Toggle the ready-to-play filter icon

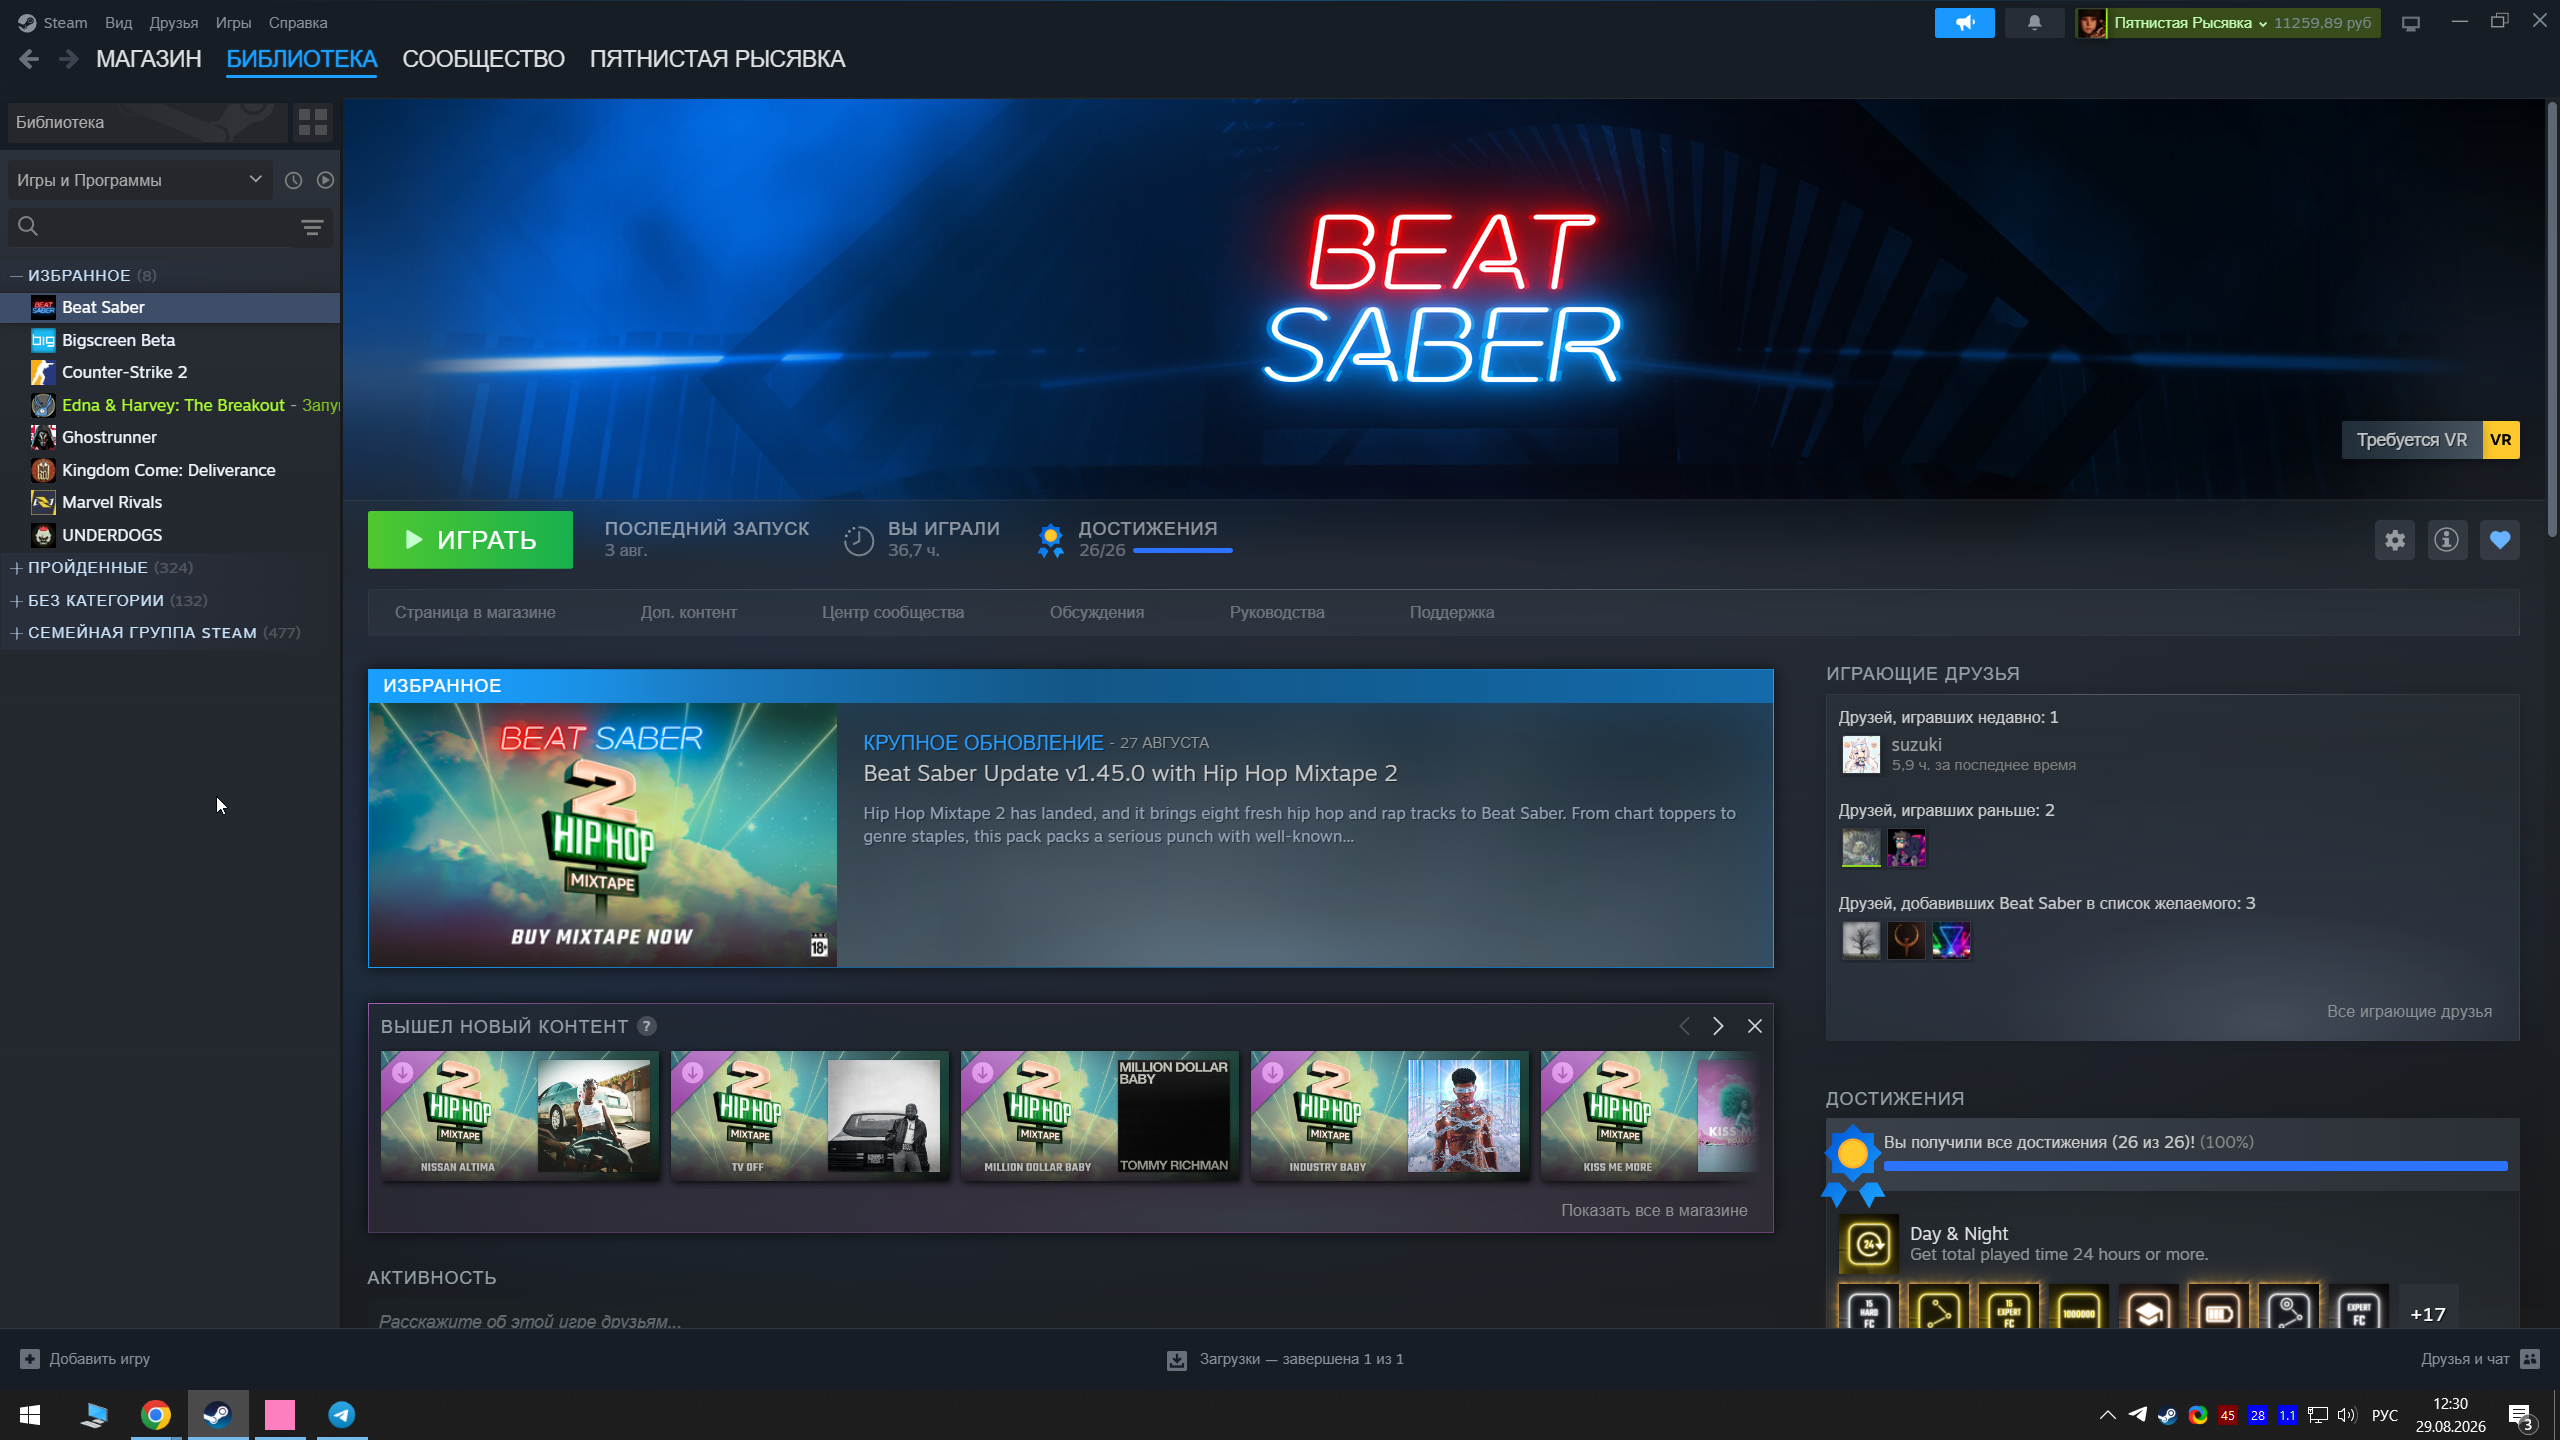(325, 180)
